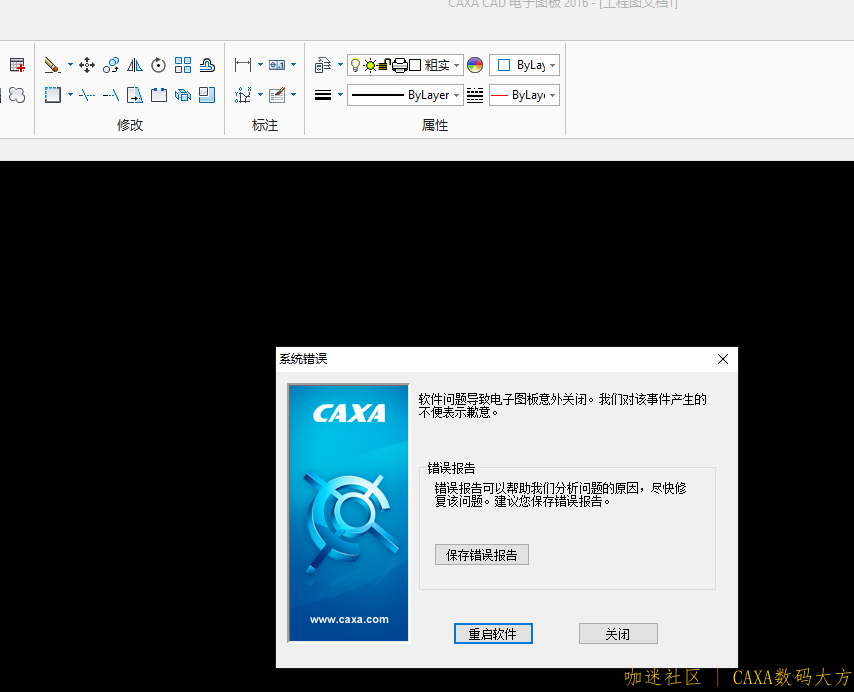Select the tolerance annotation tool
The height and width of the screenshot is (692, 854).
(x=277, y=65)
